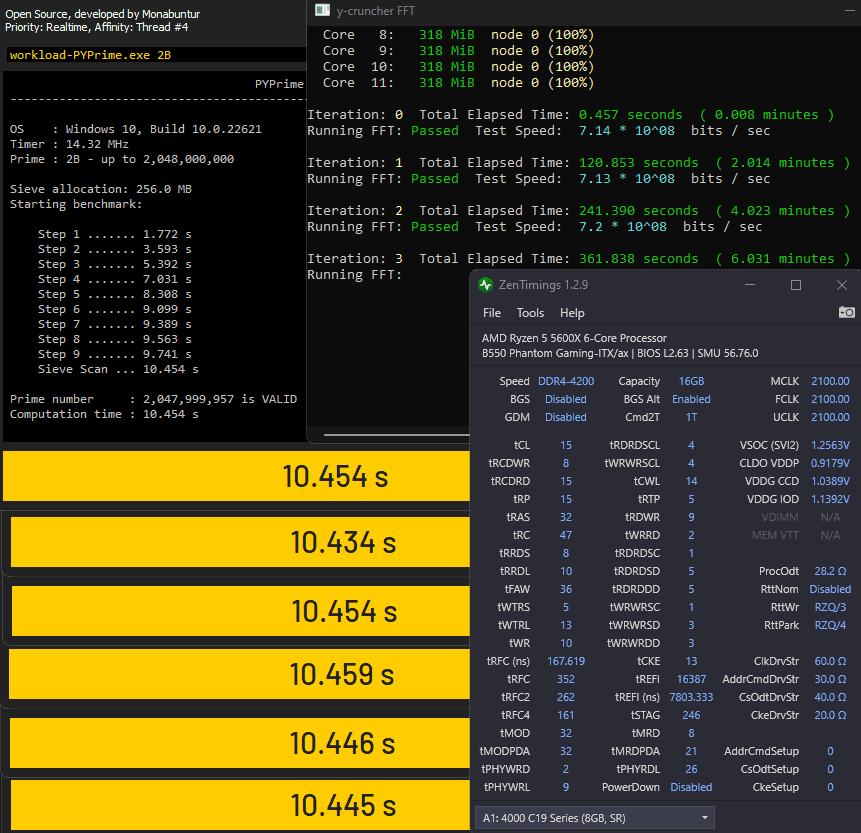Select the first 10.454 s result bar

tap(236, 476)
